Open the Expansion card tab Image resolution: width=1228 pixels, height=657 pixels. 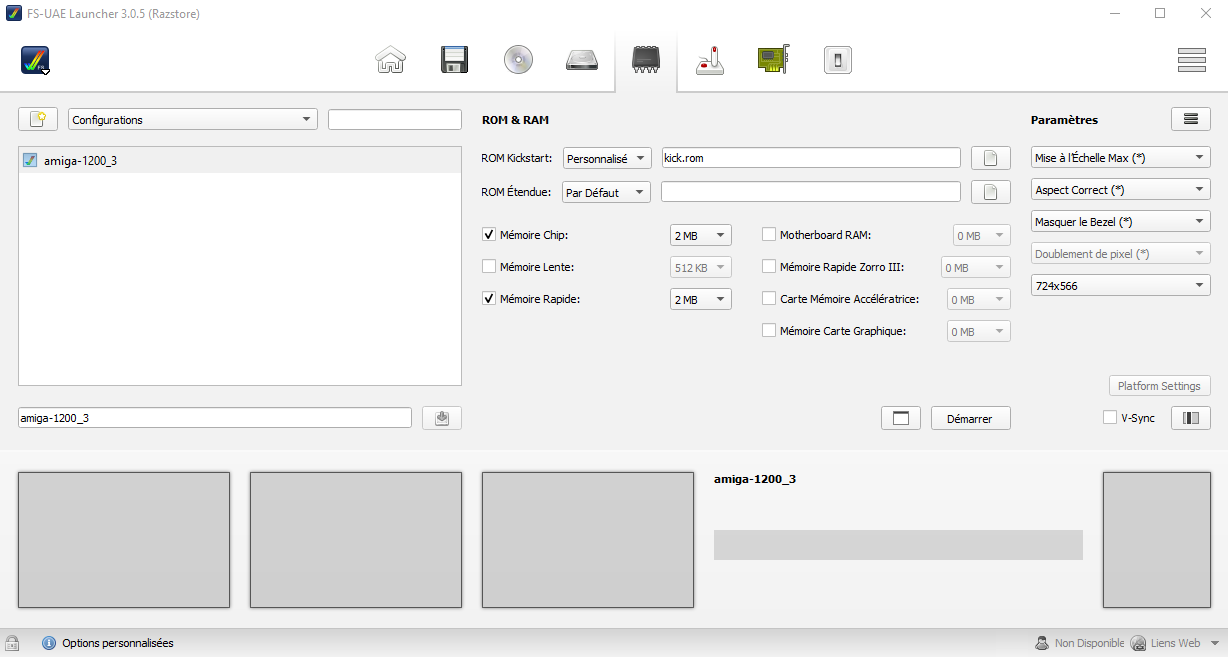click(x=774, y=60)
